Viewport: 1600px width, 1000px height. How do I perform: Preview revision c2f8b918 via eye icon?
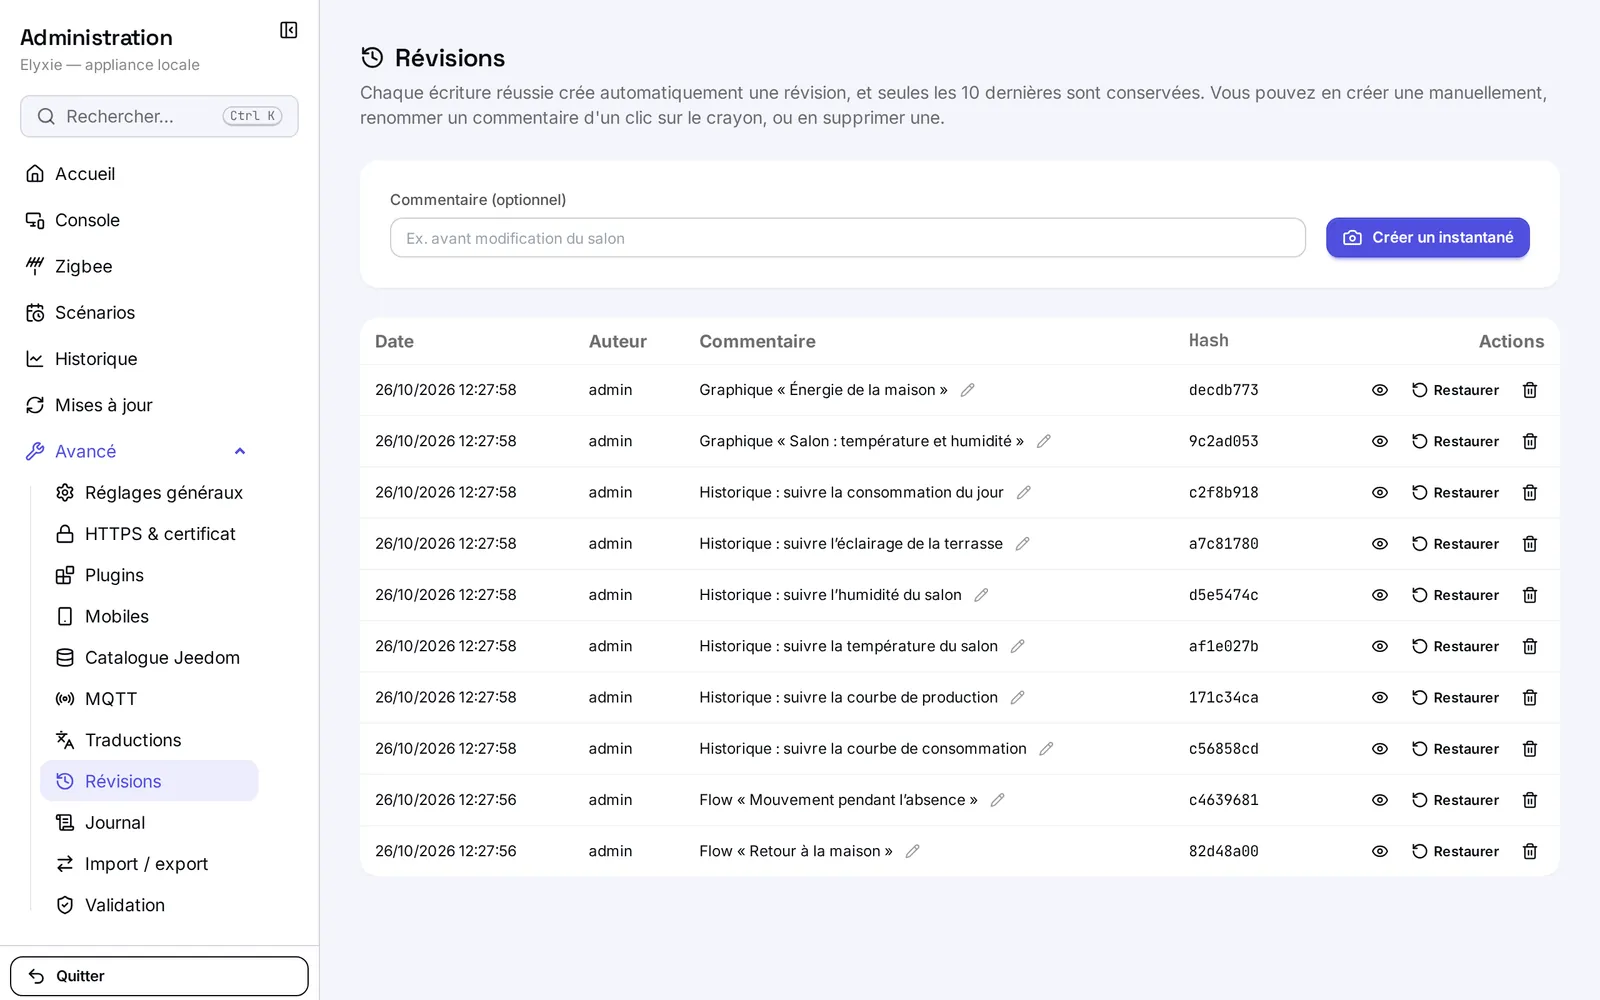pyautogui.click(x=1379, y=492)
